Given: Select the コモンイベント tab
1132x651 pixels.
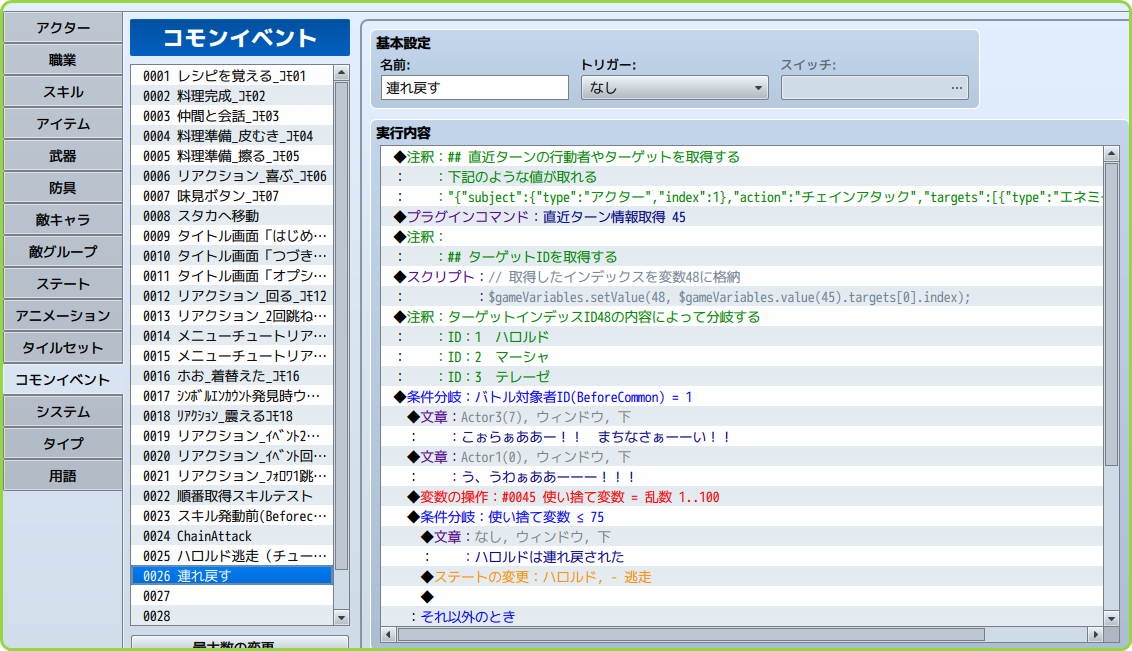Looking at the screenshot, I should pyautogui.click(x=63, y=380).
